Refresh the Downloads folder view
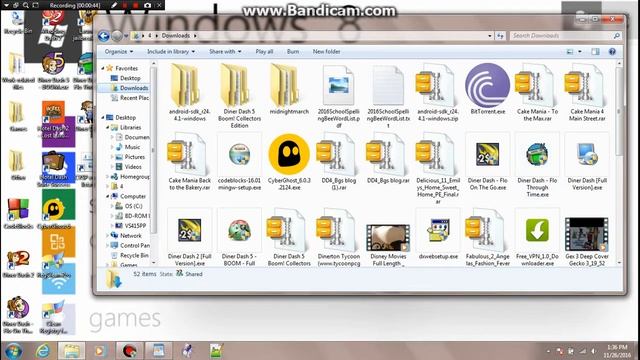Image resolution: width=640 pixels, height=360 pixels. [x=500, y=36]
